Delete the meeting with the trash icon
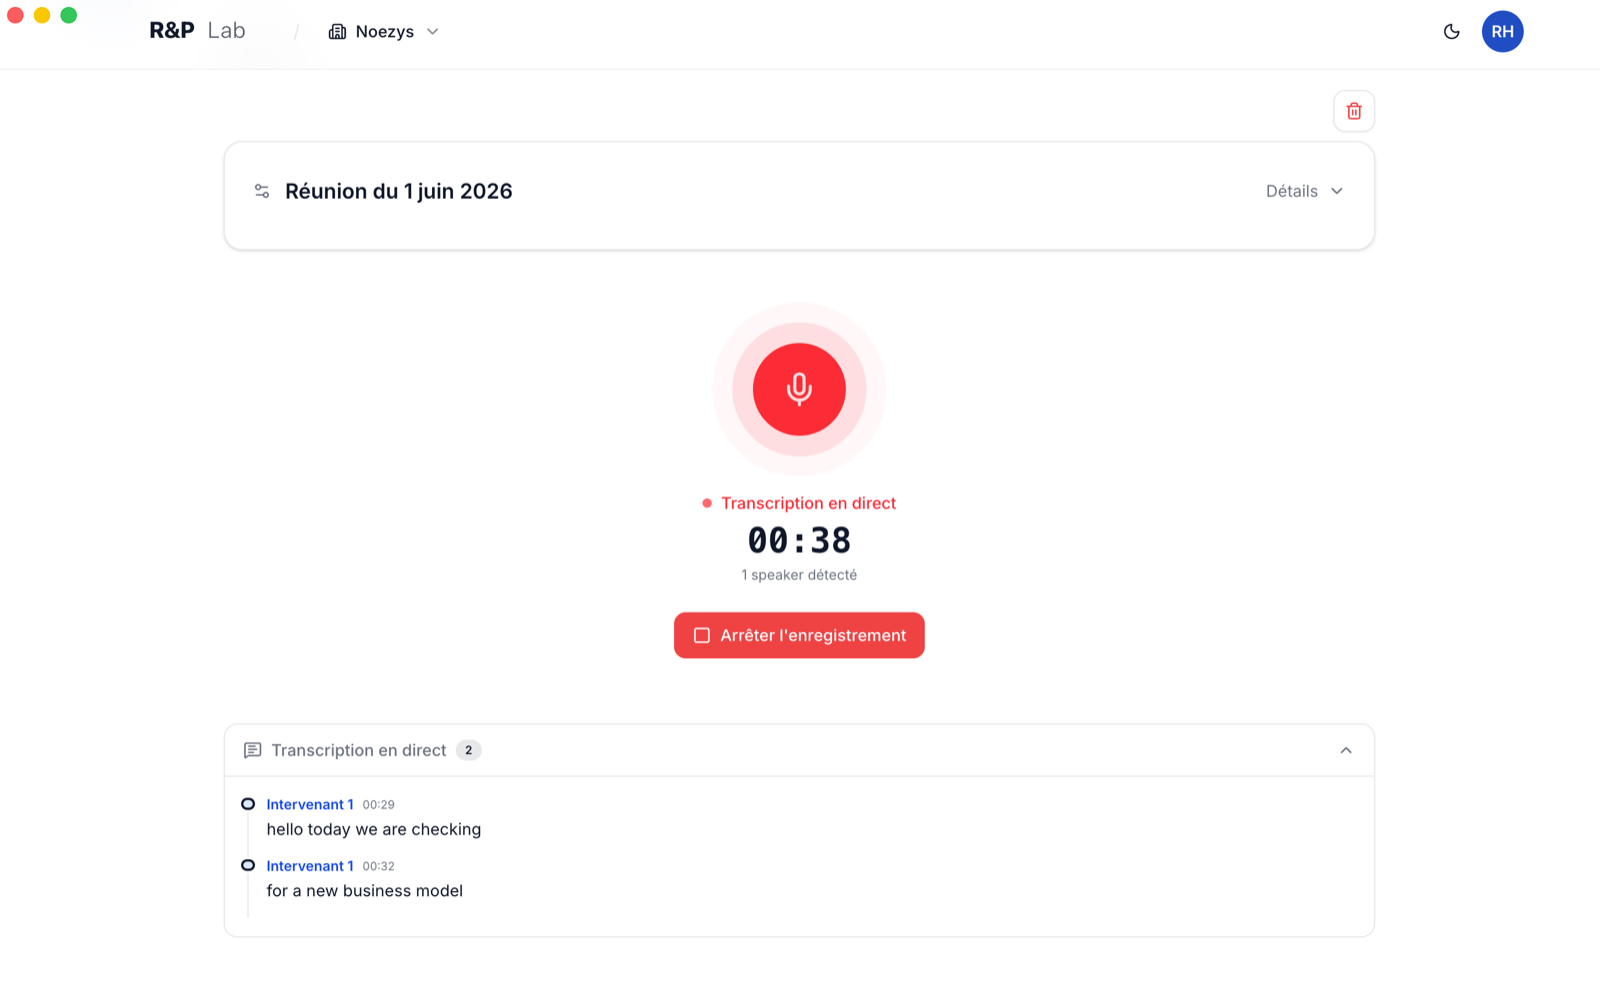 (x=1354, y=111)
